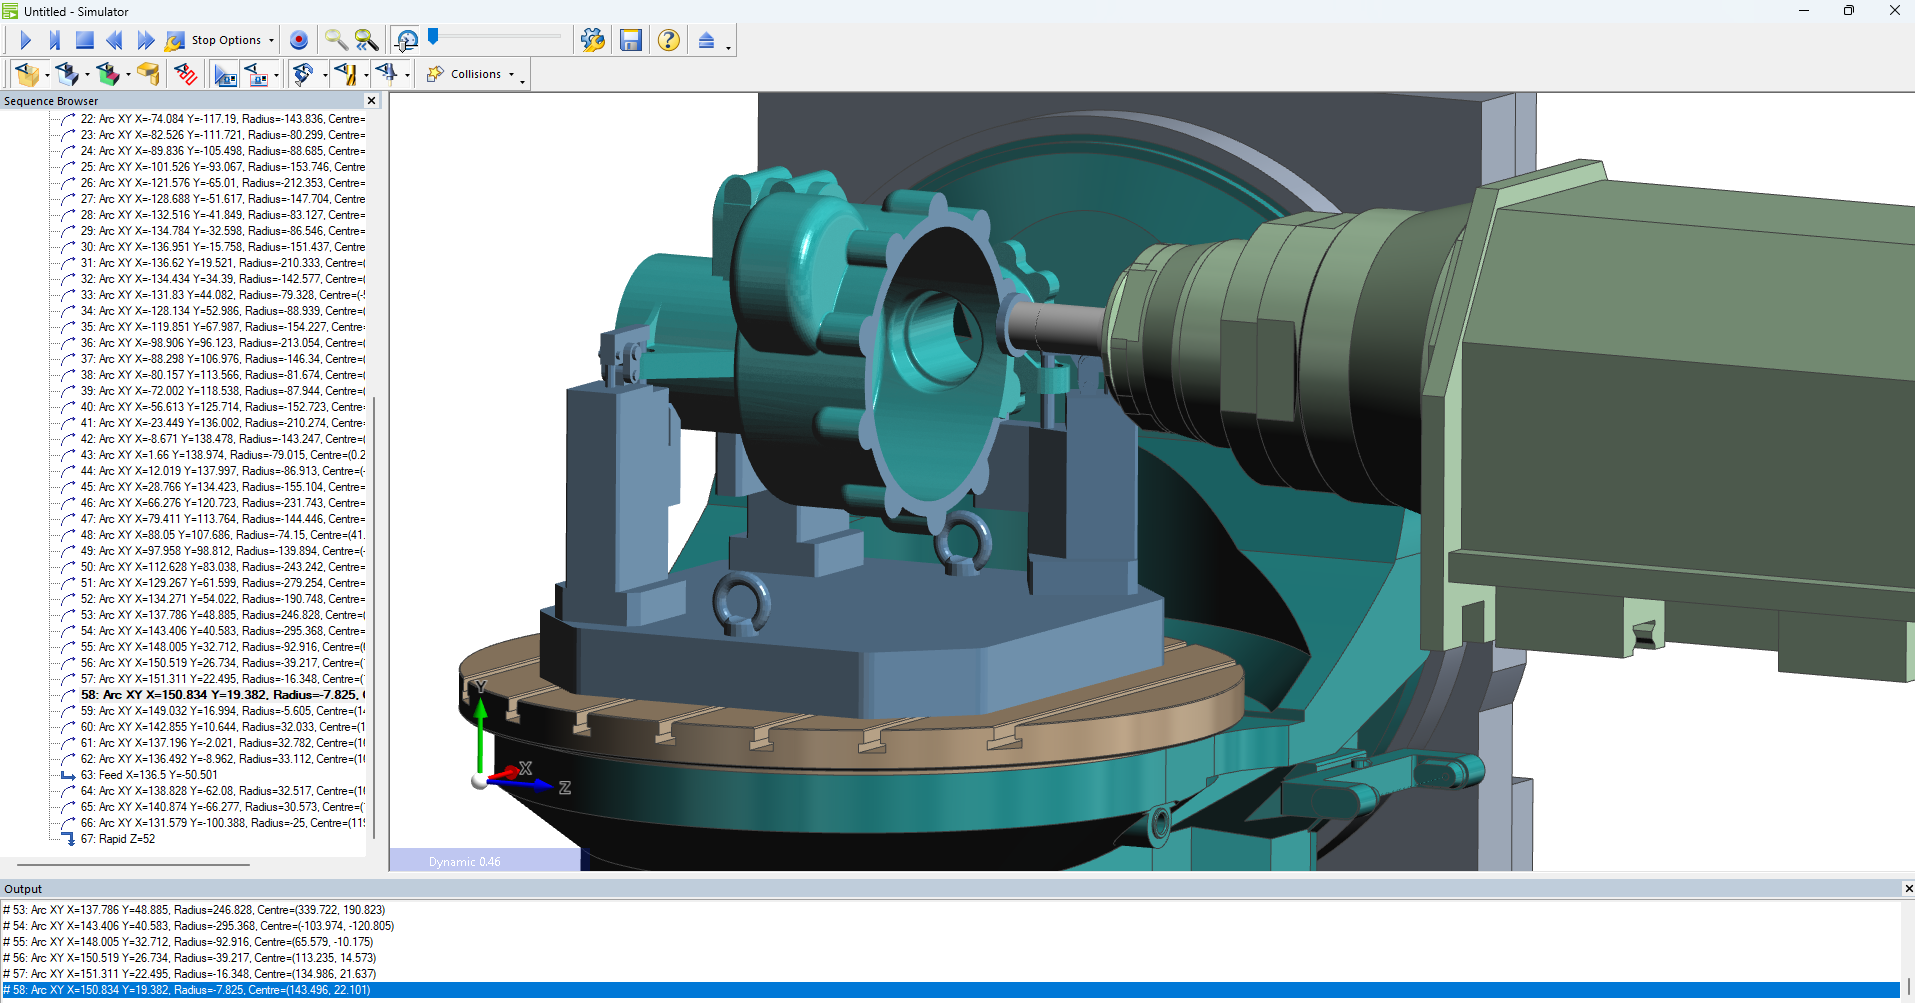The image size is (1915, 1003).
Task: Toggle the speed clock control button
Action: click(406, 40)
